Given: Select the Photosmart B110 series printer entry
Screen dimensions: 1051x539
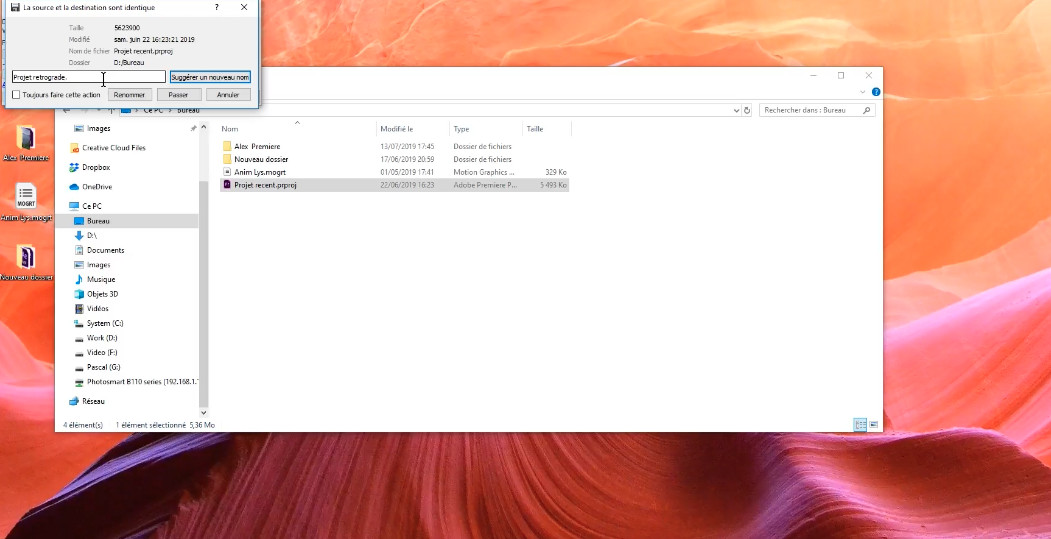Looking at the screenshot, I should click(136, 381).
